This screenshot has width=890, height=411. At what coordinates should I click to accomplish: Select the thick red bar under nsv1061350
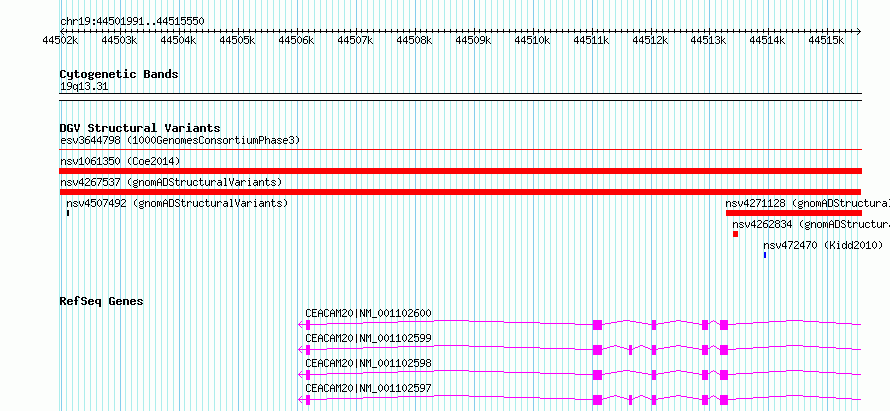point(461,171)
